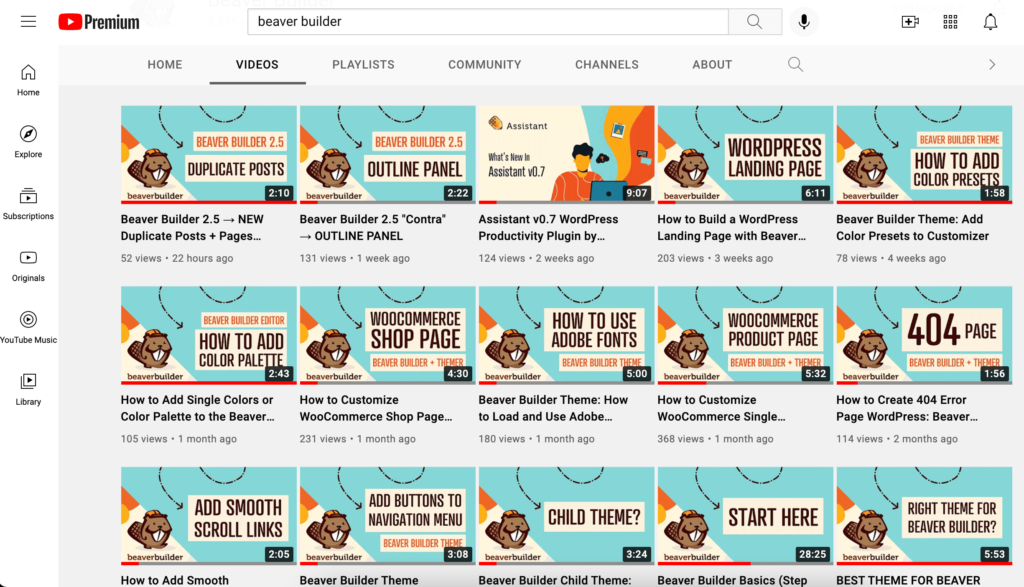
Task: Search within channel using tab magnifier
Action: click(795, 64)
